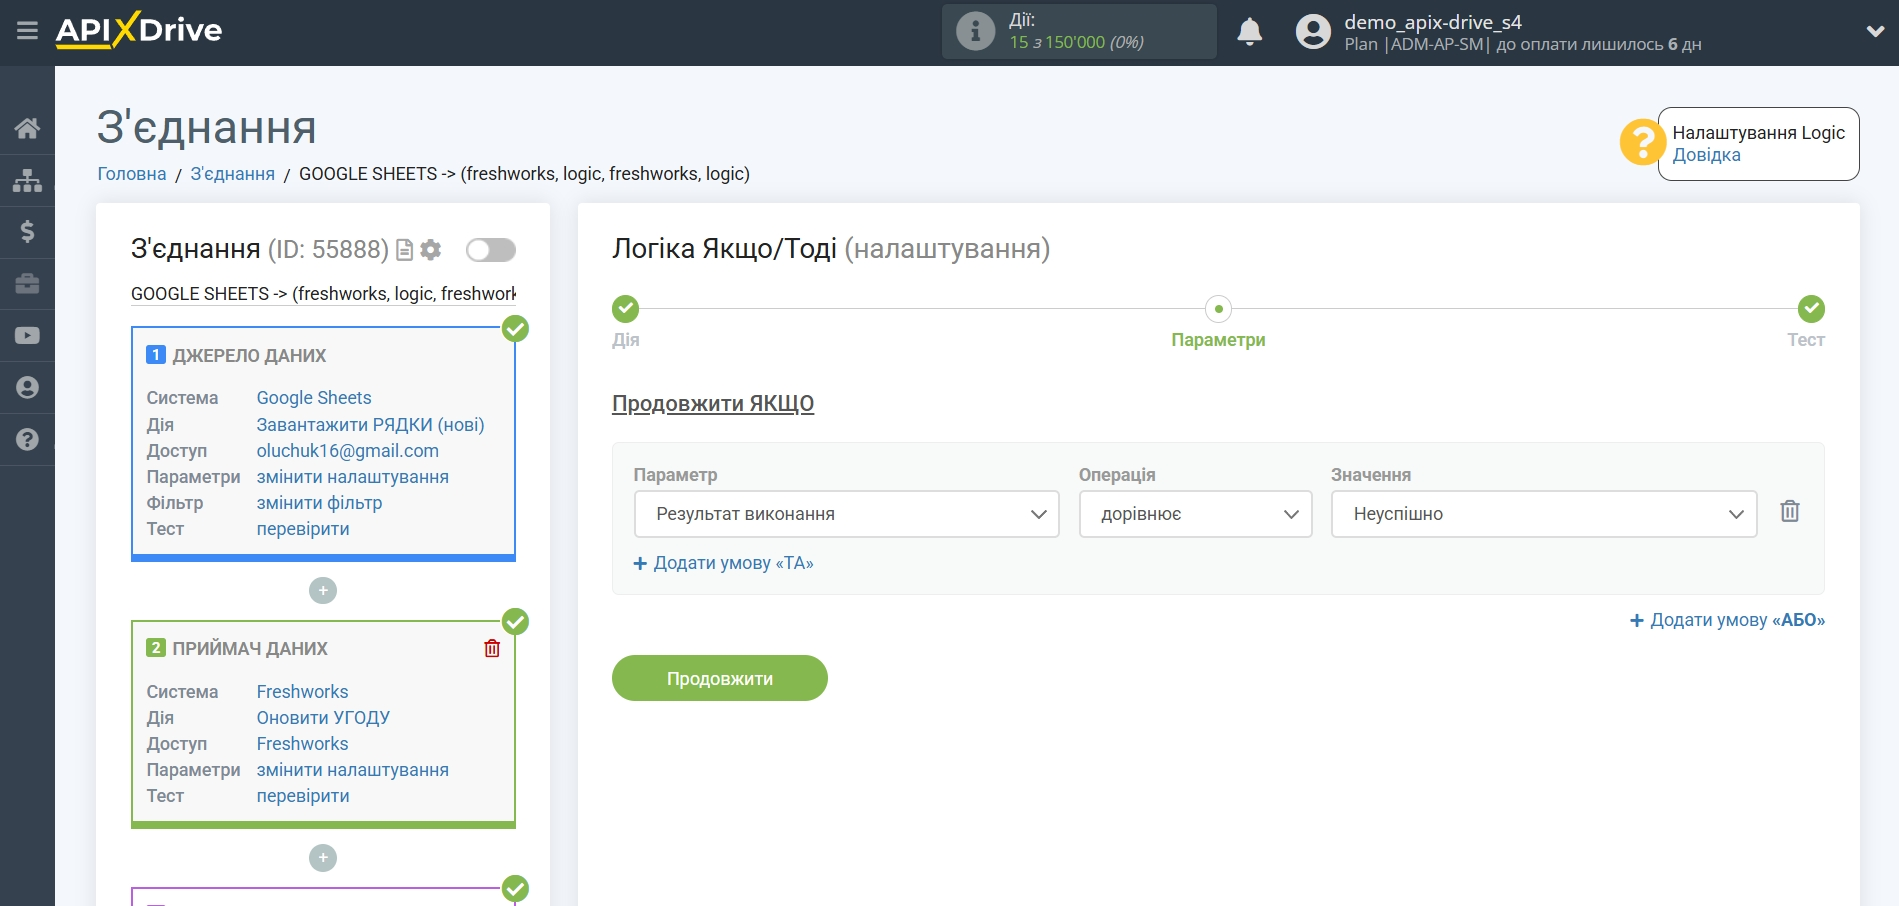Toggle the connection on/off switch
The width and height of the screenshot is (1899, 906).
[490, 250]
